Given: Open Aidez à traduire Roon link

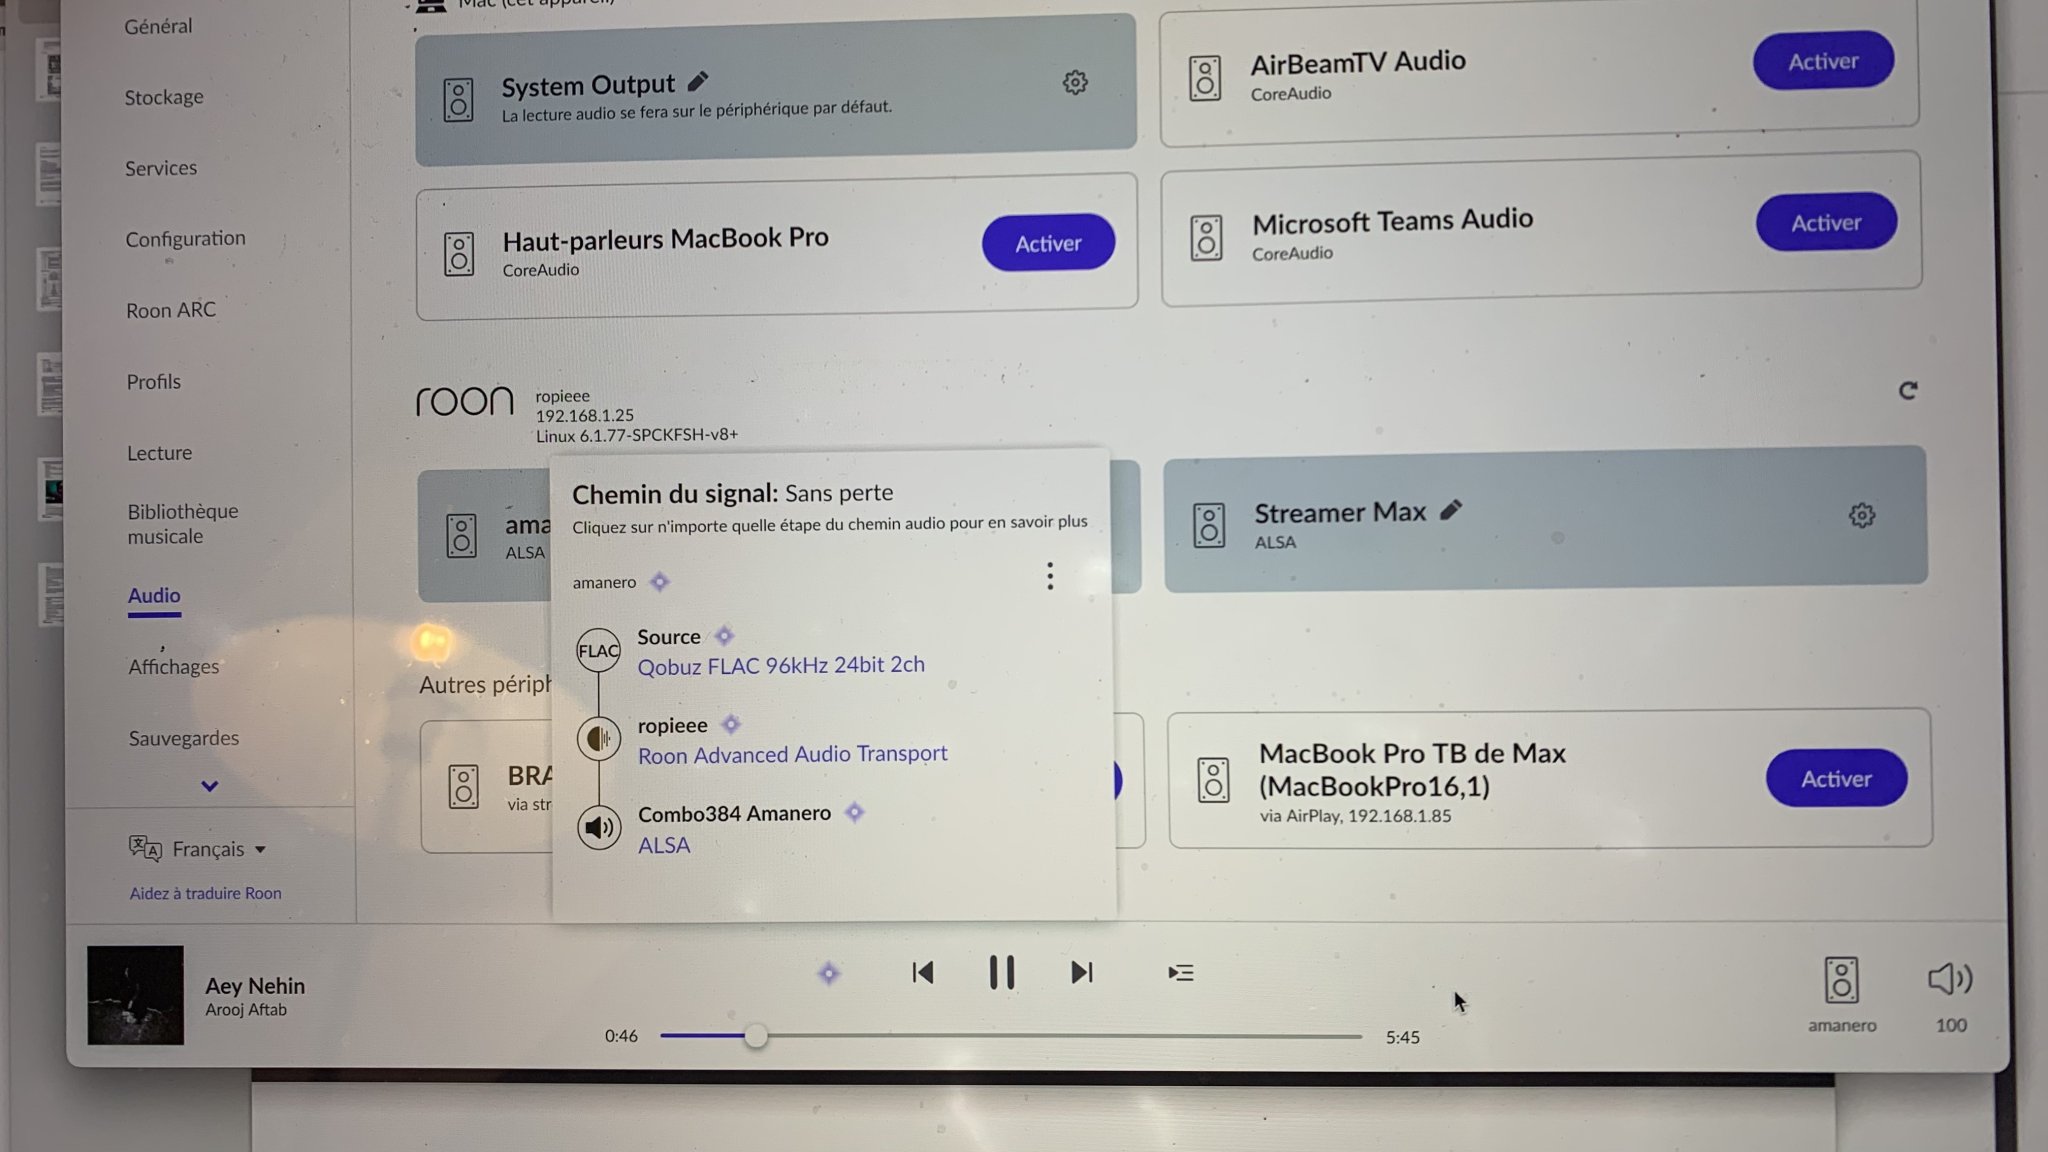Looking at the screenshot, I should 205,893.
